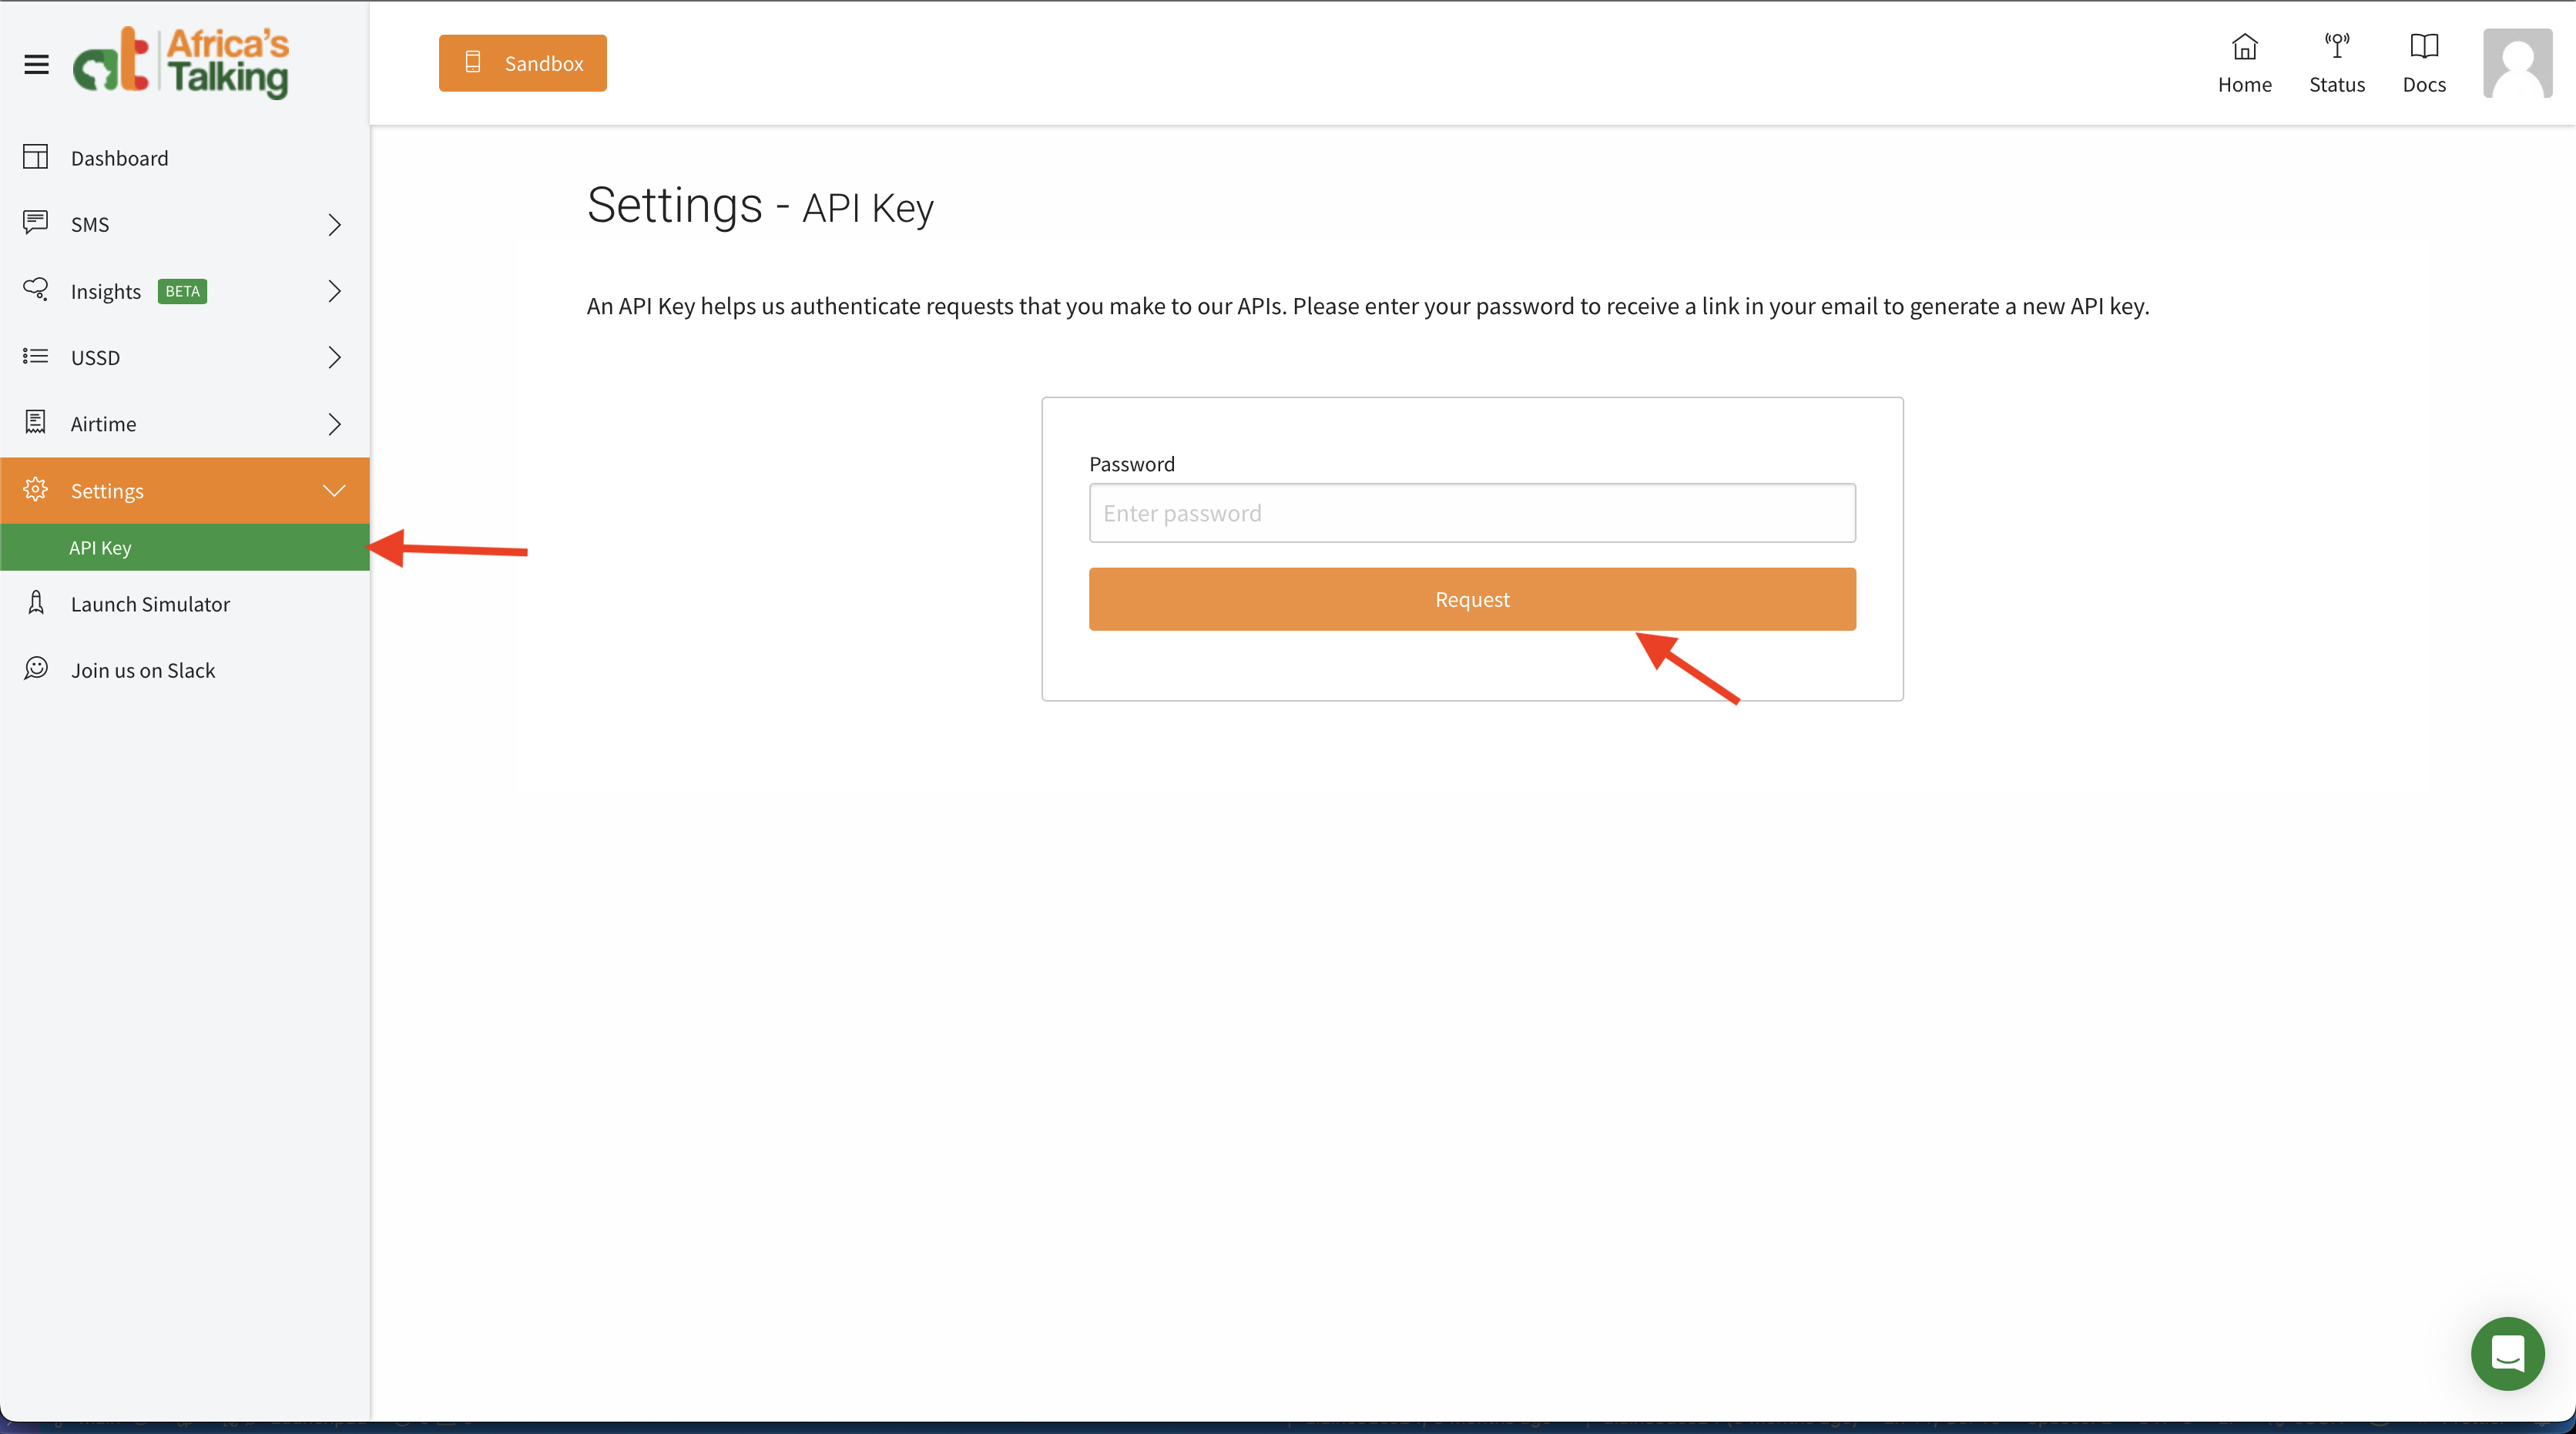This screenshot has height=1434, width=2576.
Task: Click the USSD list icon
Action: pyautogui.click(x=36, y=356)
